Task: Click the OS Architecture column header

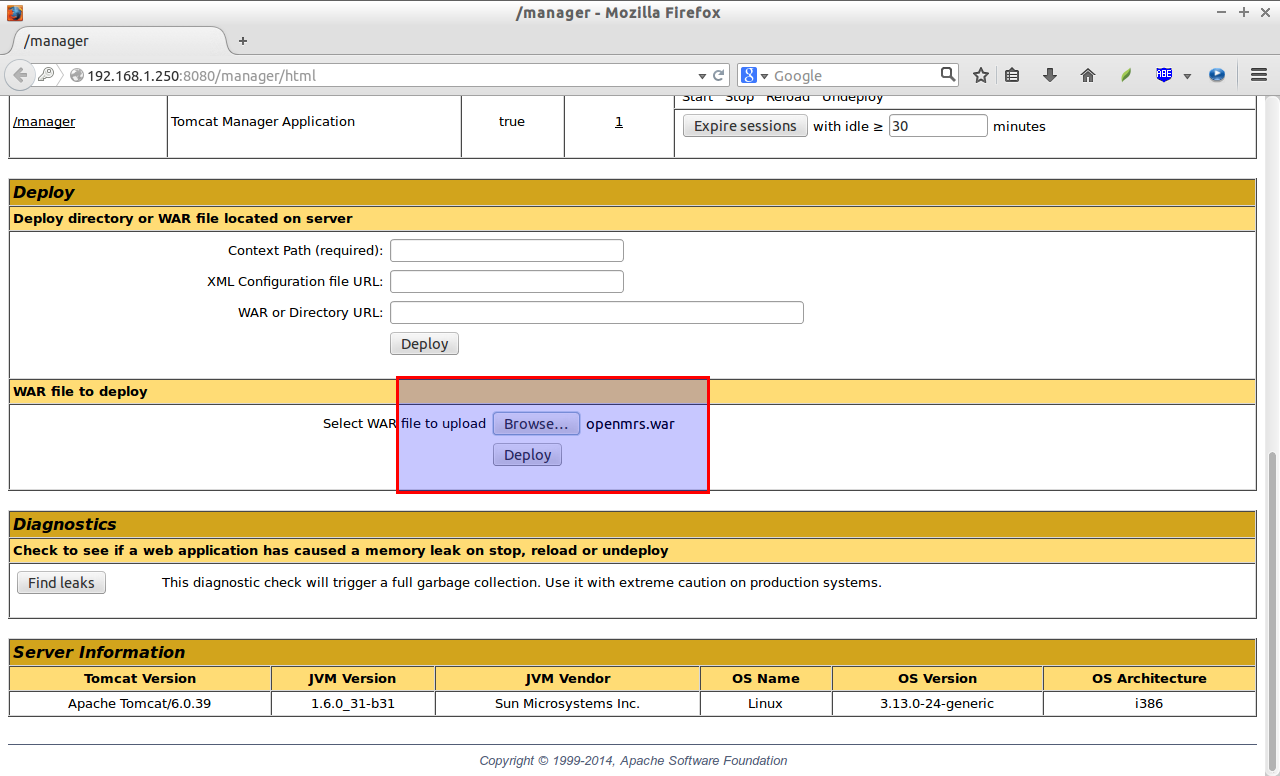Action: pos(1149,678)
